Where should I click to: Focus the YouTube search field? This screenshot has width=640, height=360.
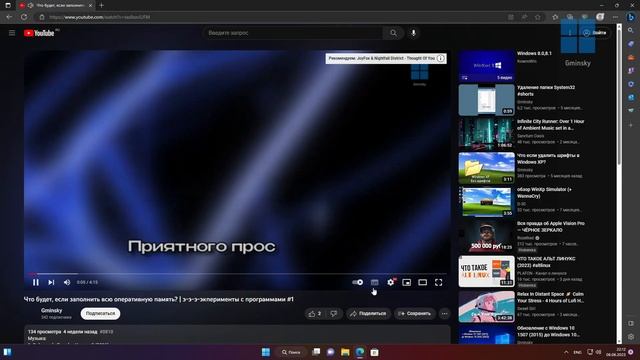[293, 33]
